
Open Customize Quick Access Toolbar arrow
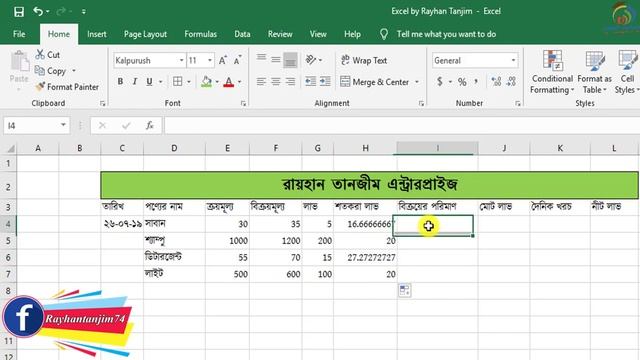(84, 12)
